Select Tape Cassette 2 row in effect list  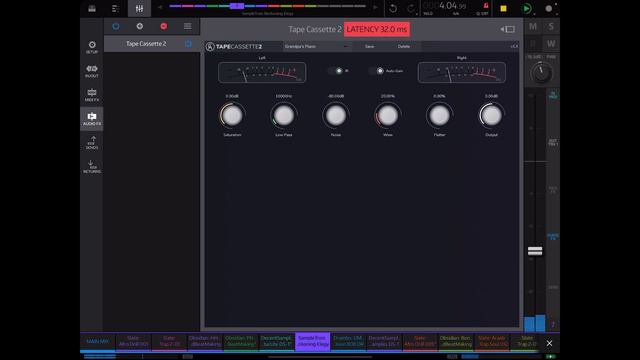pyautogui.click(x=151, y=44)
